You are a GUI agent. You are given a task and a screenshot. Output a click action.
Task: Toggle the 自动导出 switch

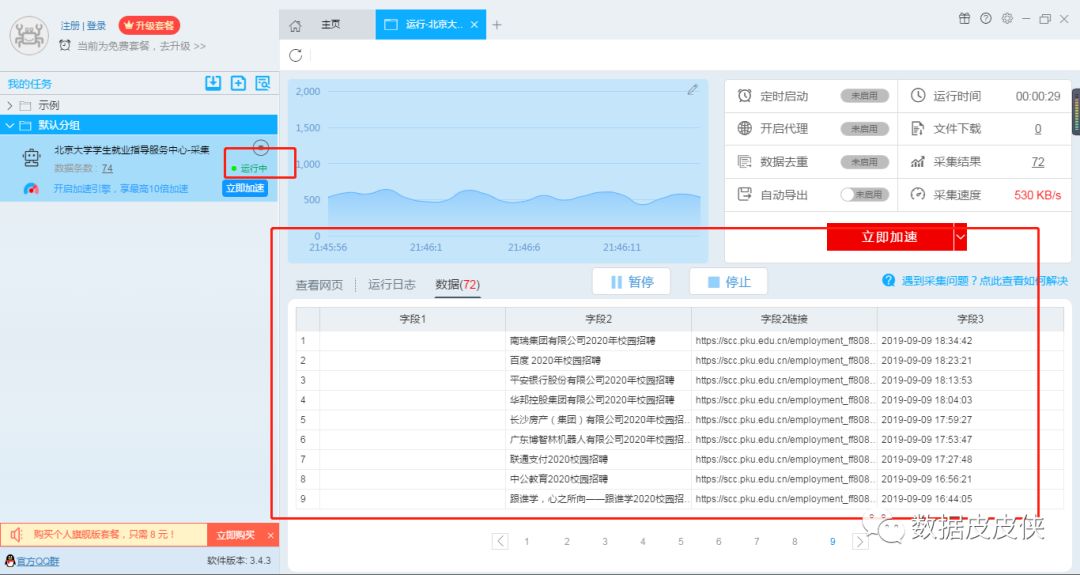(x=864, y=195)
